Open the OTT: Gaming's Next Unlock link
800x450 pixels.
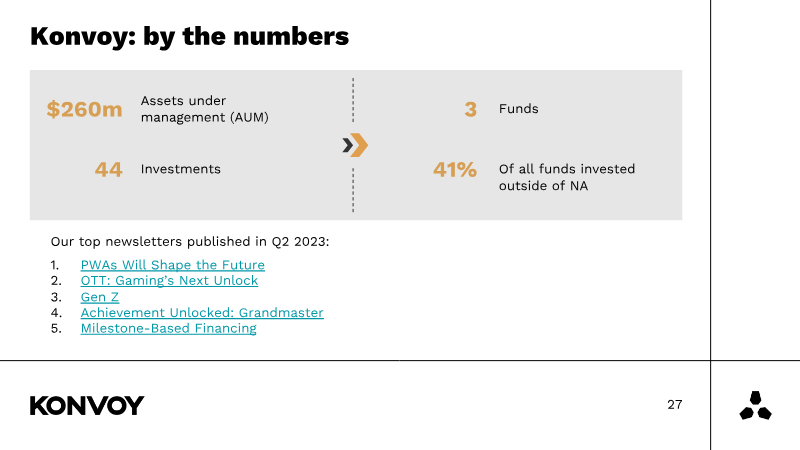point(169,281)
